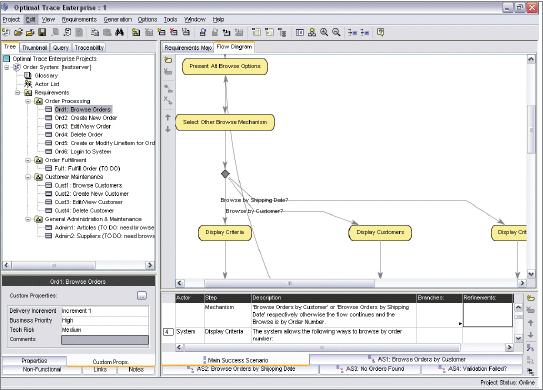Click the zoom in magnifier icon
Image resolution: width=543 pixels, height=390 pixels.
324,33
